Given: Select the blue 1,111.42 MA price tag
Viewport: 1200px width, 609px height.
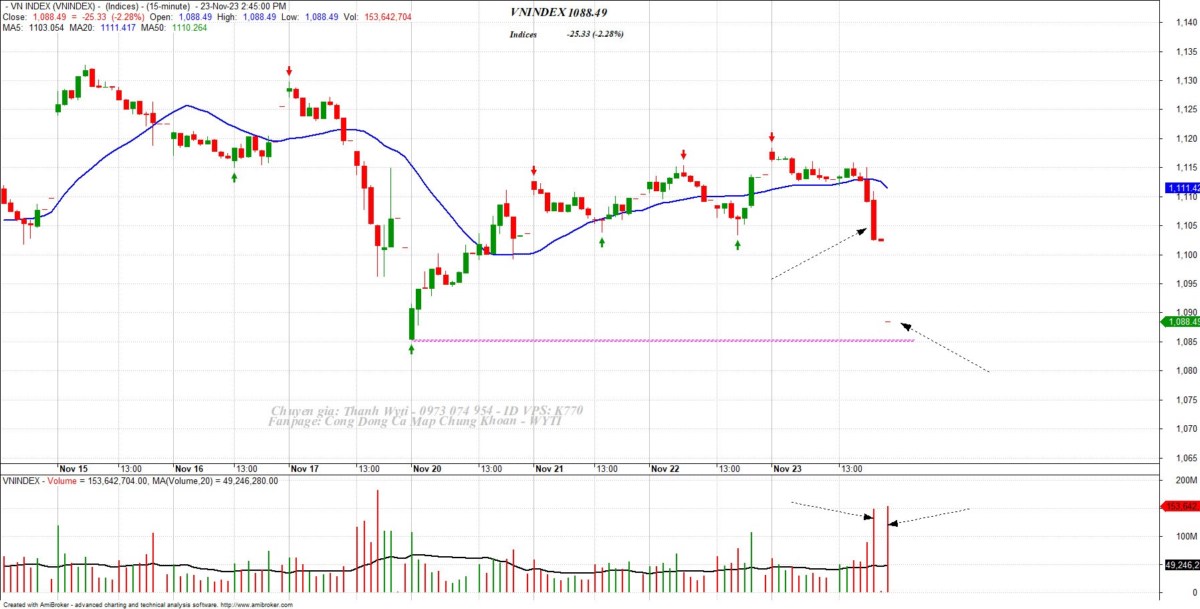Looking at the screenshot, I should pyautogui.click(x=1181, y=188).
